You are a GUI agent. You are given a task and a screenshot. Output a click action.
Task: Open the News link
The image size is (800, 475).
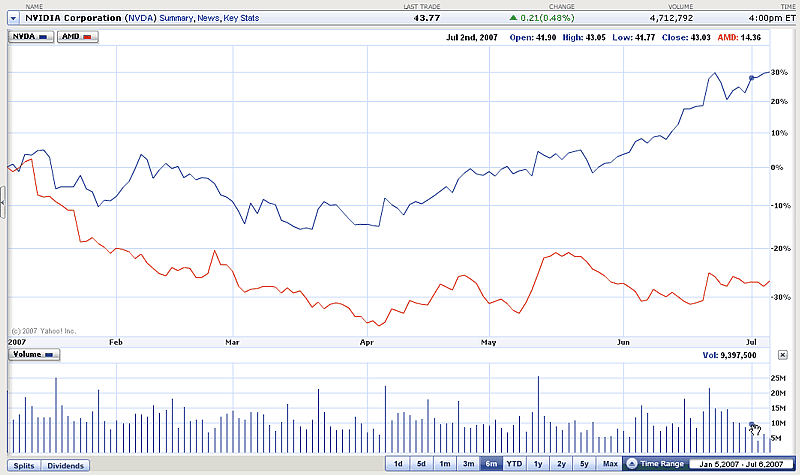point(208,18)
